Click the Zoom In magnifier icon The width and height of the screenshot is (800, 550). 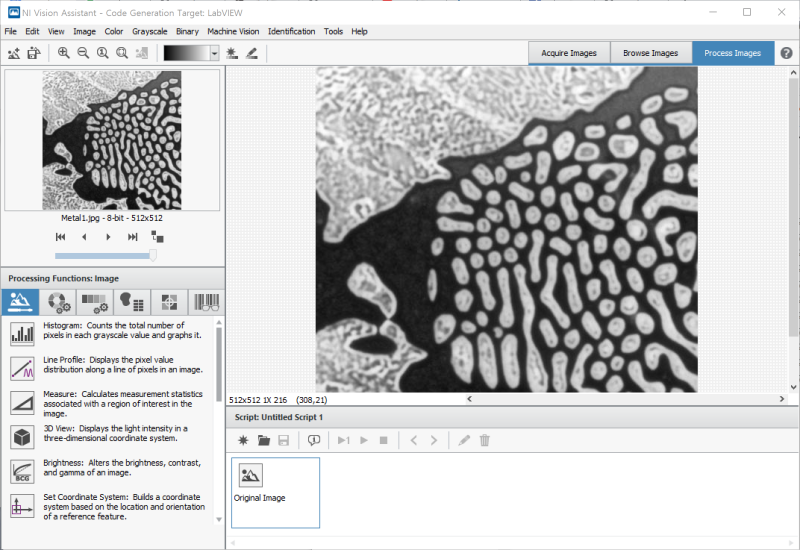click(64, 53)
